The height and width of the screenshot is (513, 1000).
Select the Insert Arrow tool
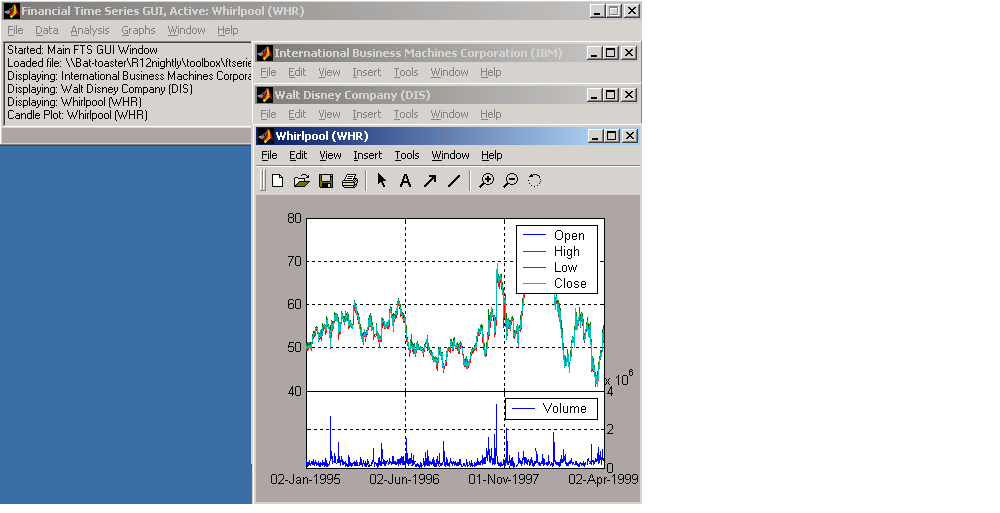429,181
